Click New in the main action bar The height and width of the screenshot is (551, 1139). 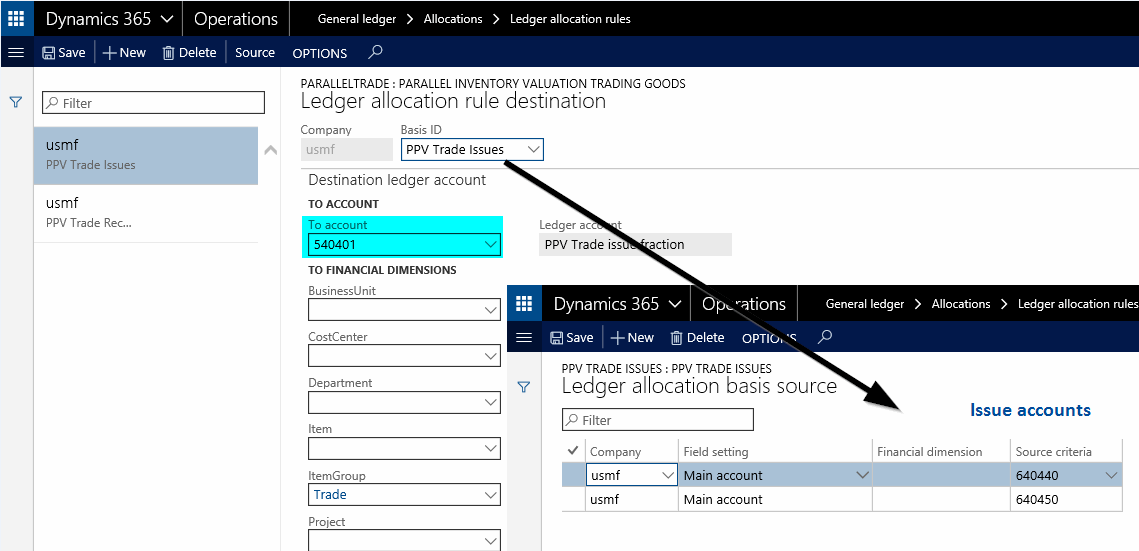[124, 53]
